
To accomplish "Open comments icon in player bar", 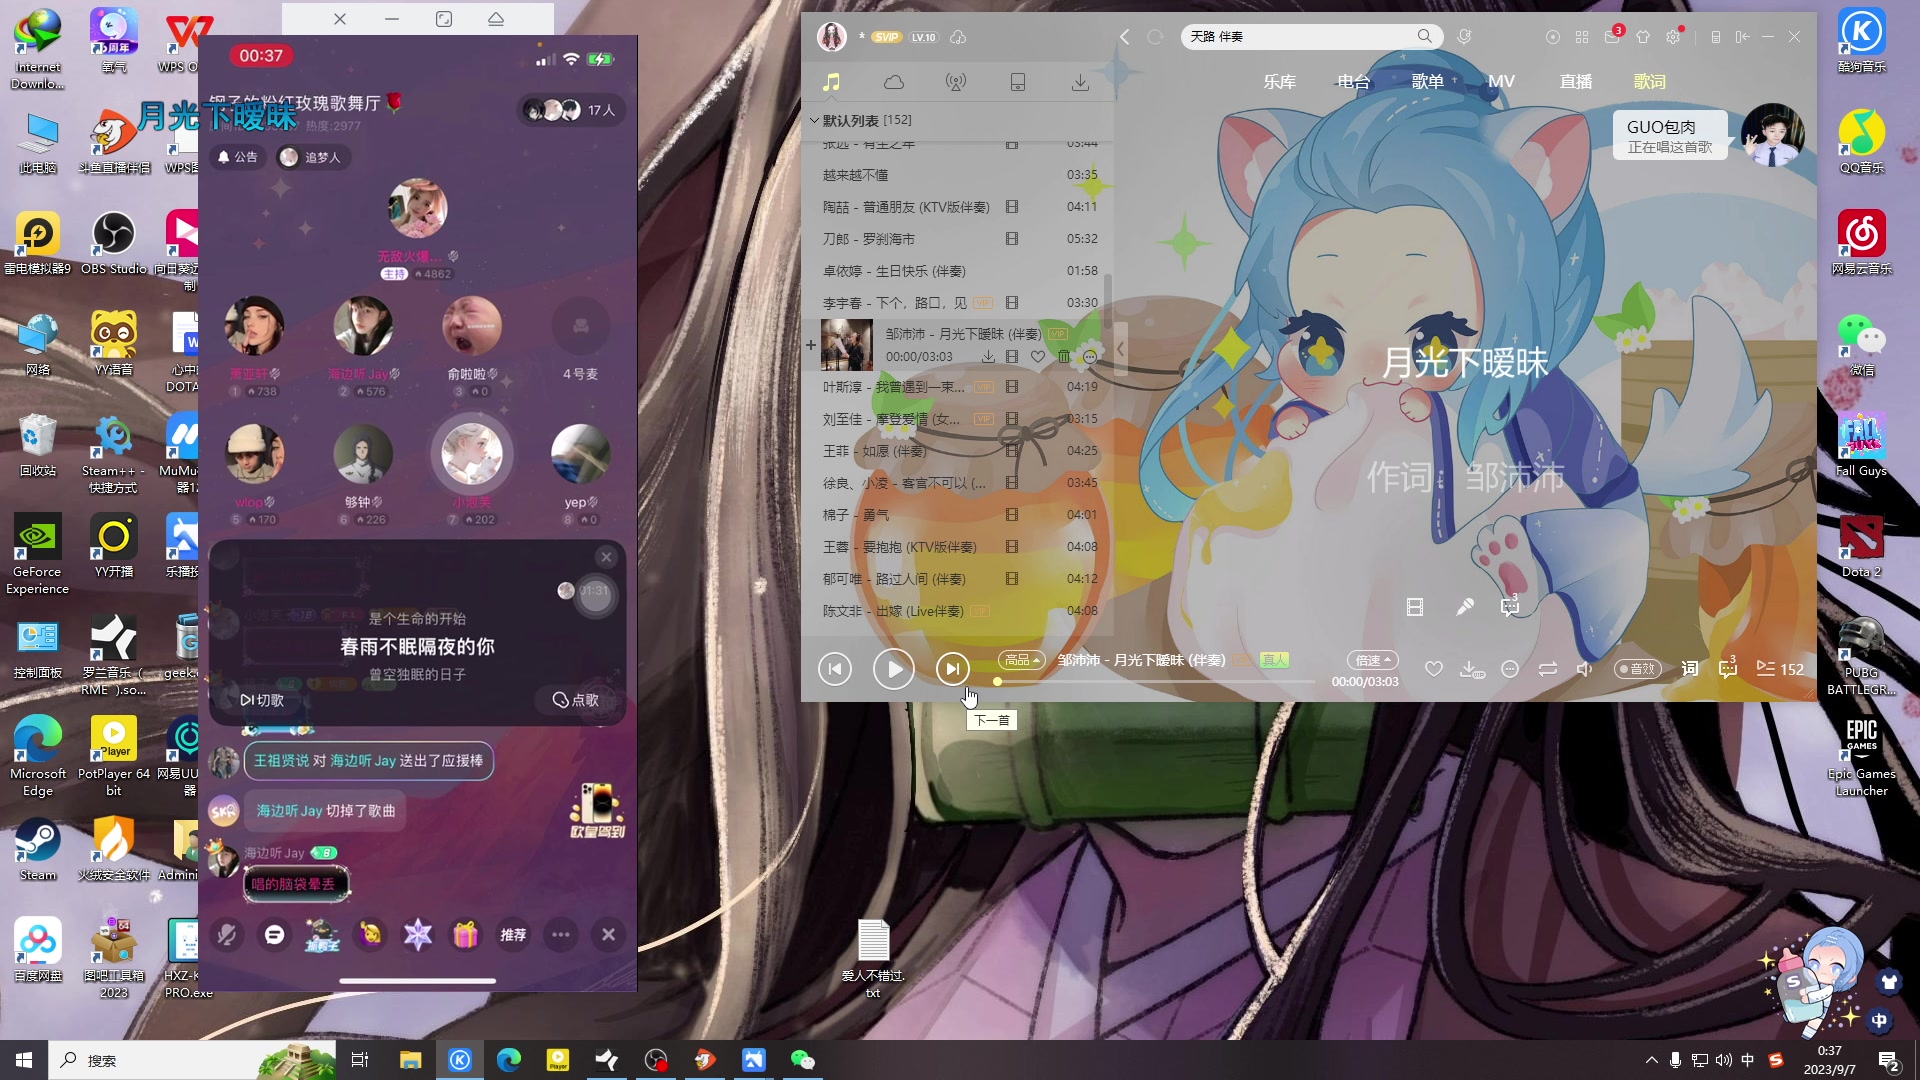I will (x=1728, y=668).
